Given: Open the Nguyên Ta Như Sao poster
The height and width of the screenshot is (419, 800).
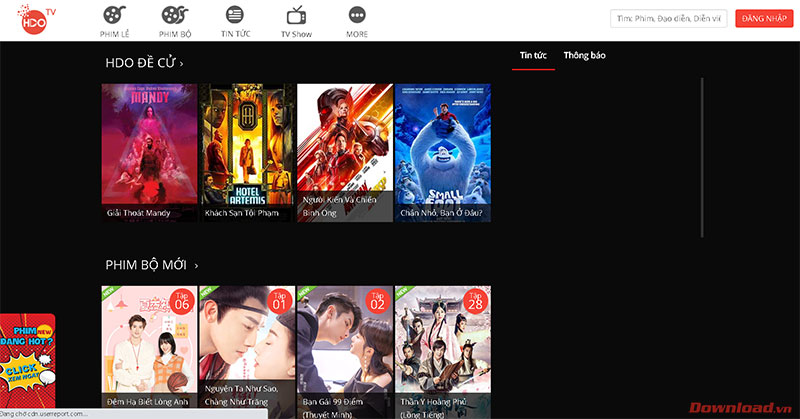Looking at the screenshot, I should pyautogui.click(x=247, y=352).
